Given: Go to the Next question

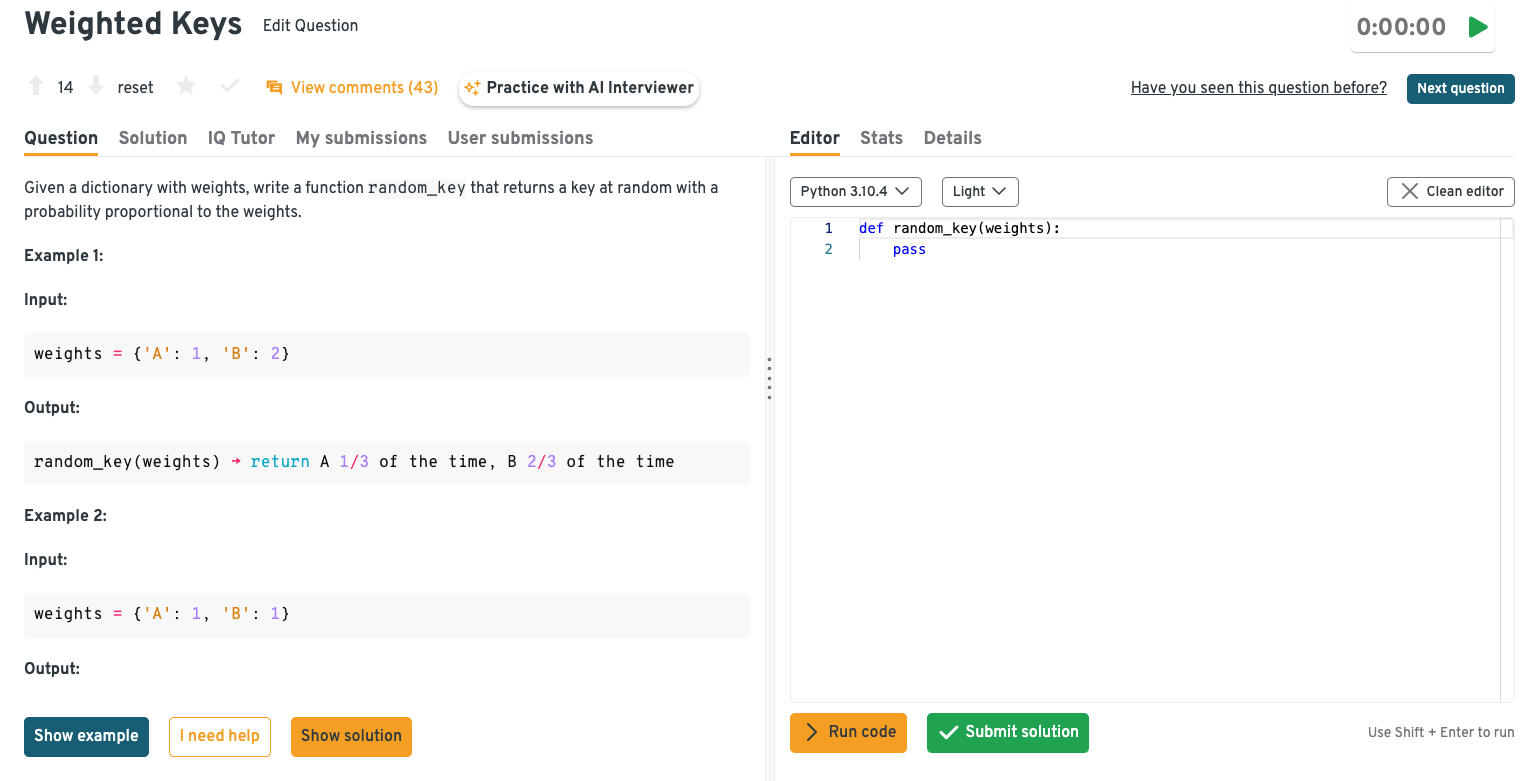Looking at the screenshot, I should (x=1460, y=88).
